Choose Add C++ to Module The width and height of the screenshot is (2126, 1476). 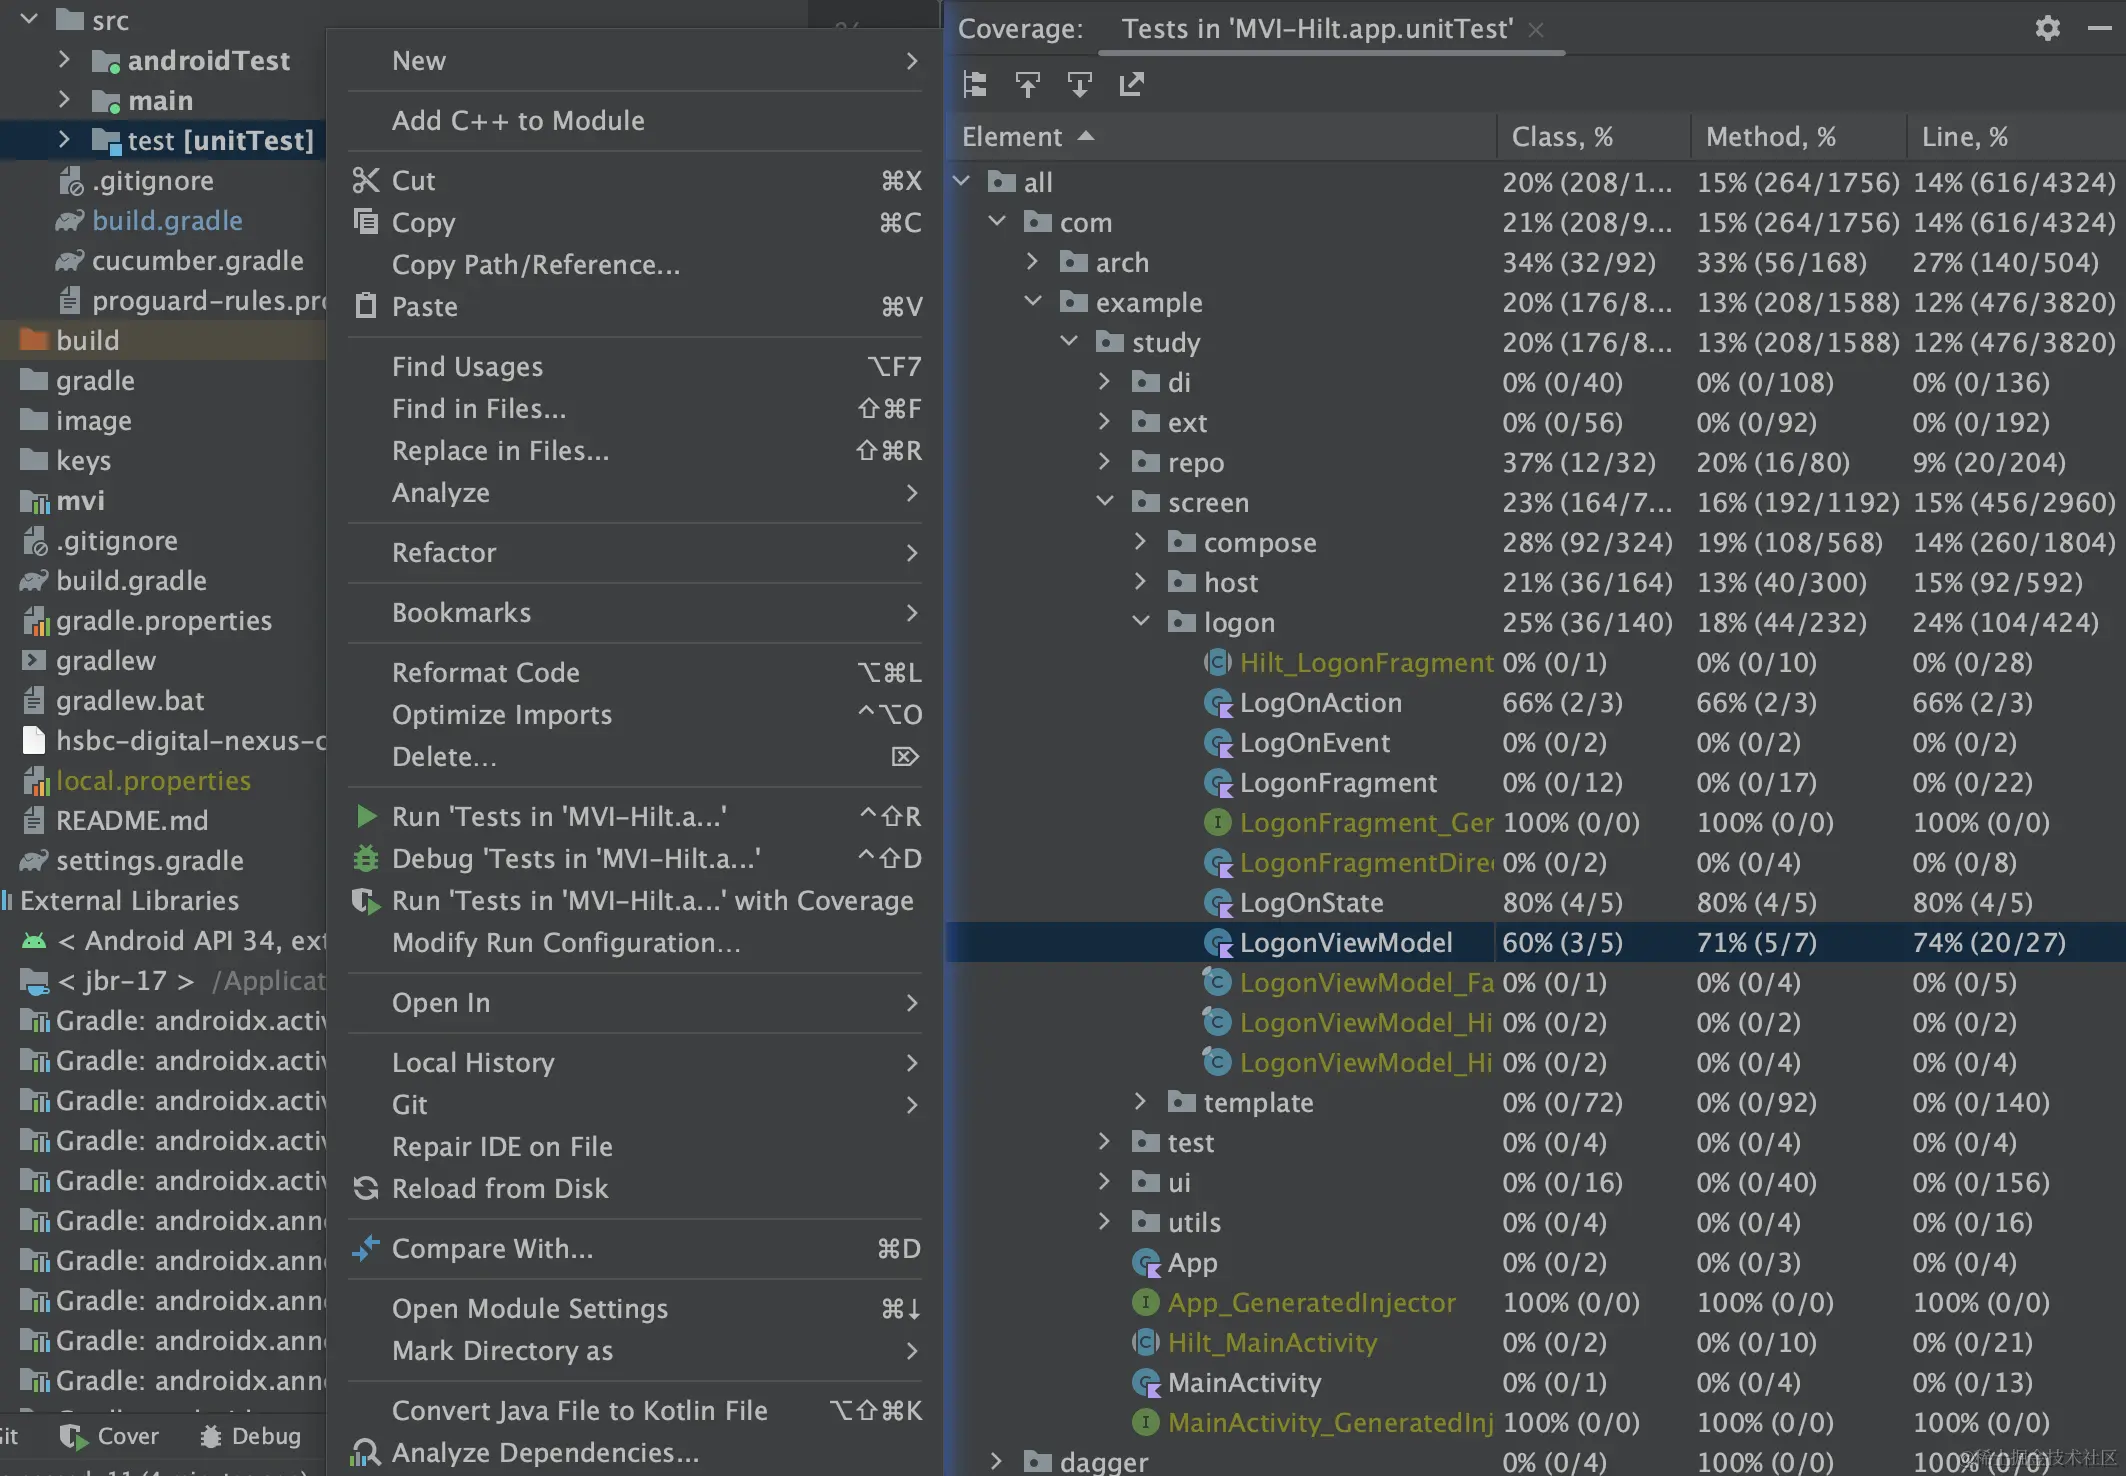point(634,121)
